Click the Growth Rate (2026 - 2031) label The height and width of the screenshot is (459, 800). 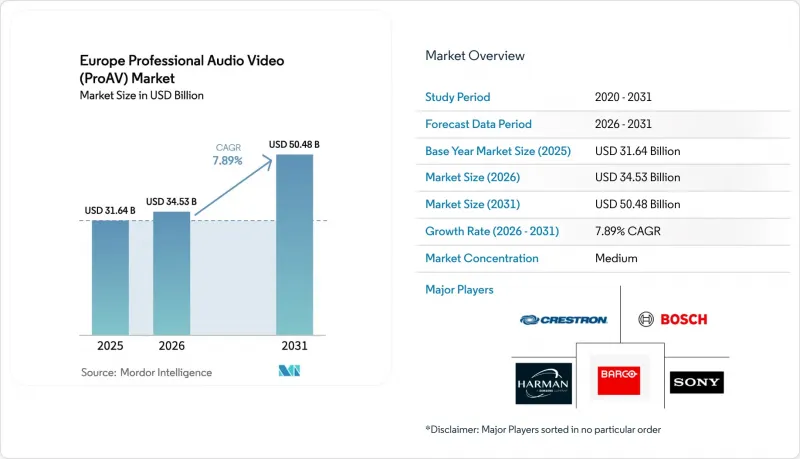[492, 231]
